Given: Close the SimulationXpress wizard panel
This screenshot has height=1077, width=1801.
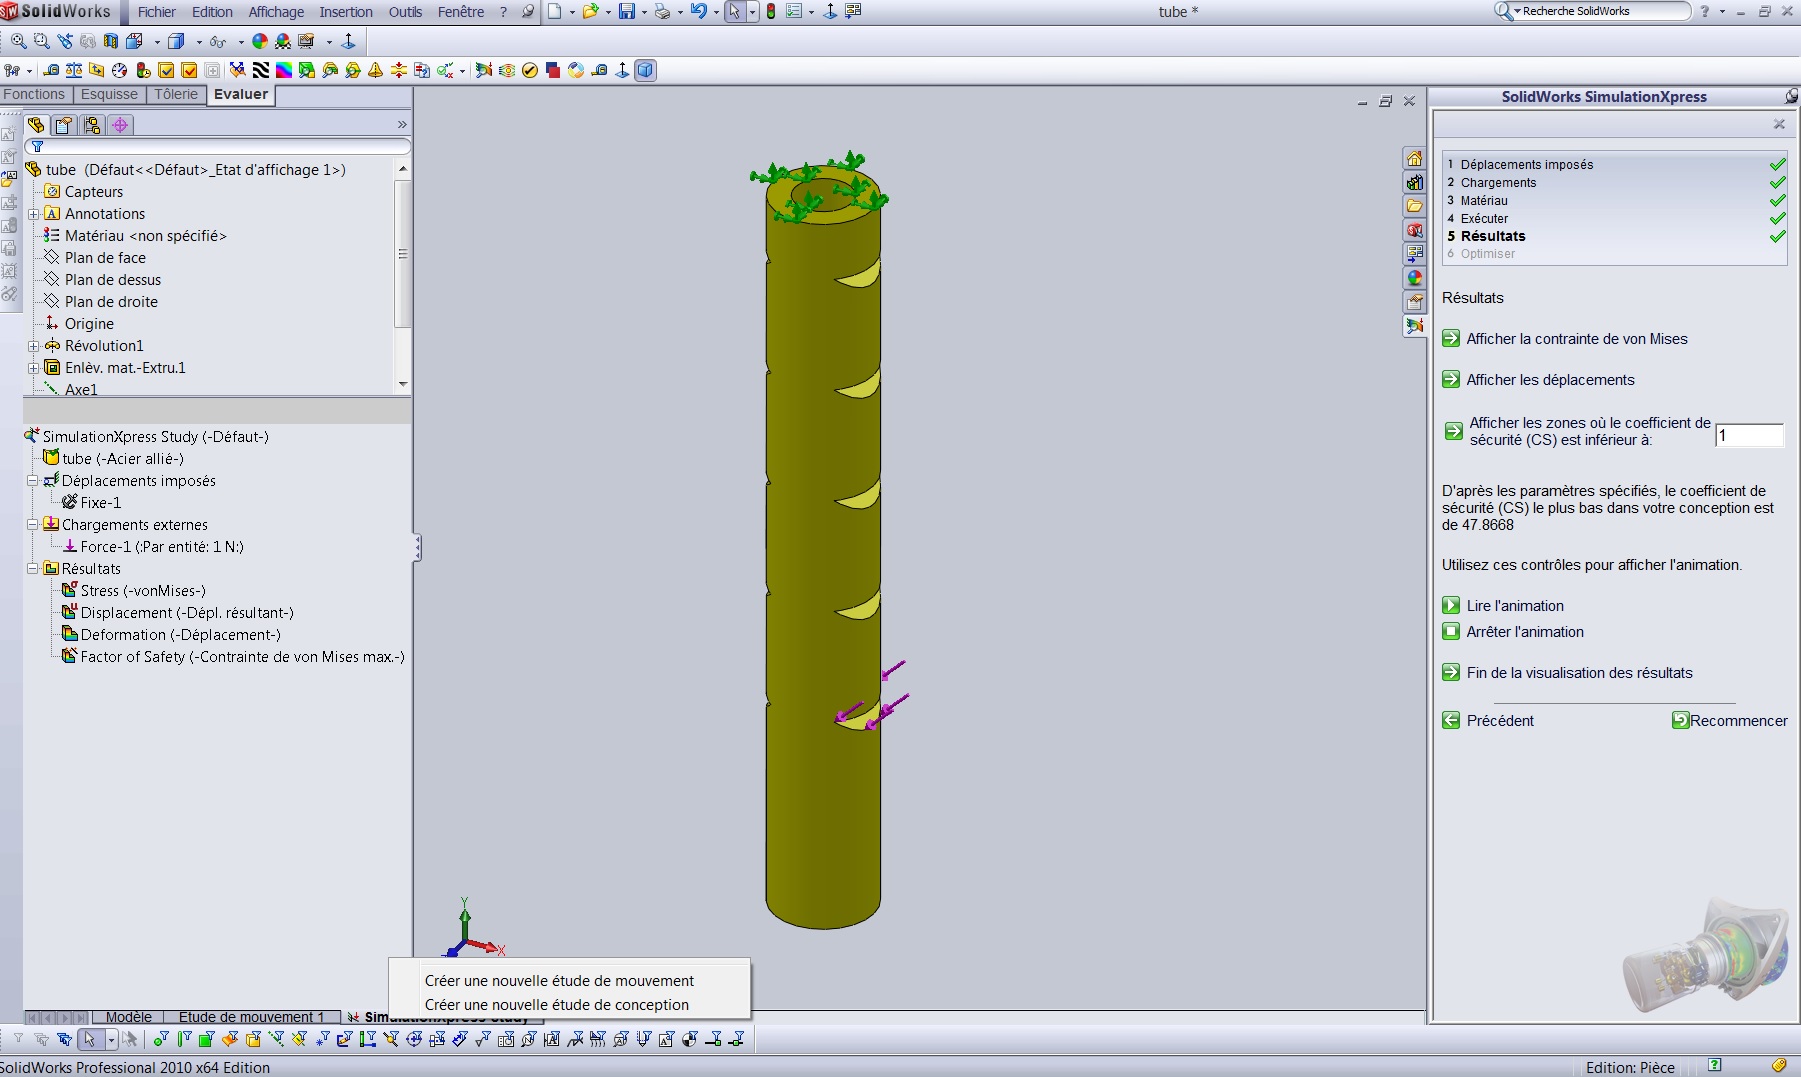Looking at the screenshot, I should [x=1779, y=124].
